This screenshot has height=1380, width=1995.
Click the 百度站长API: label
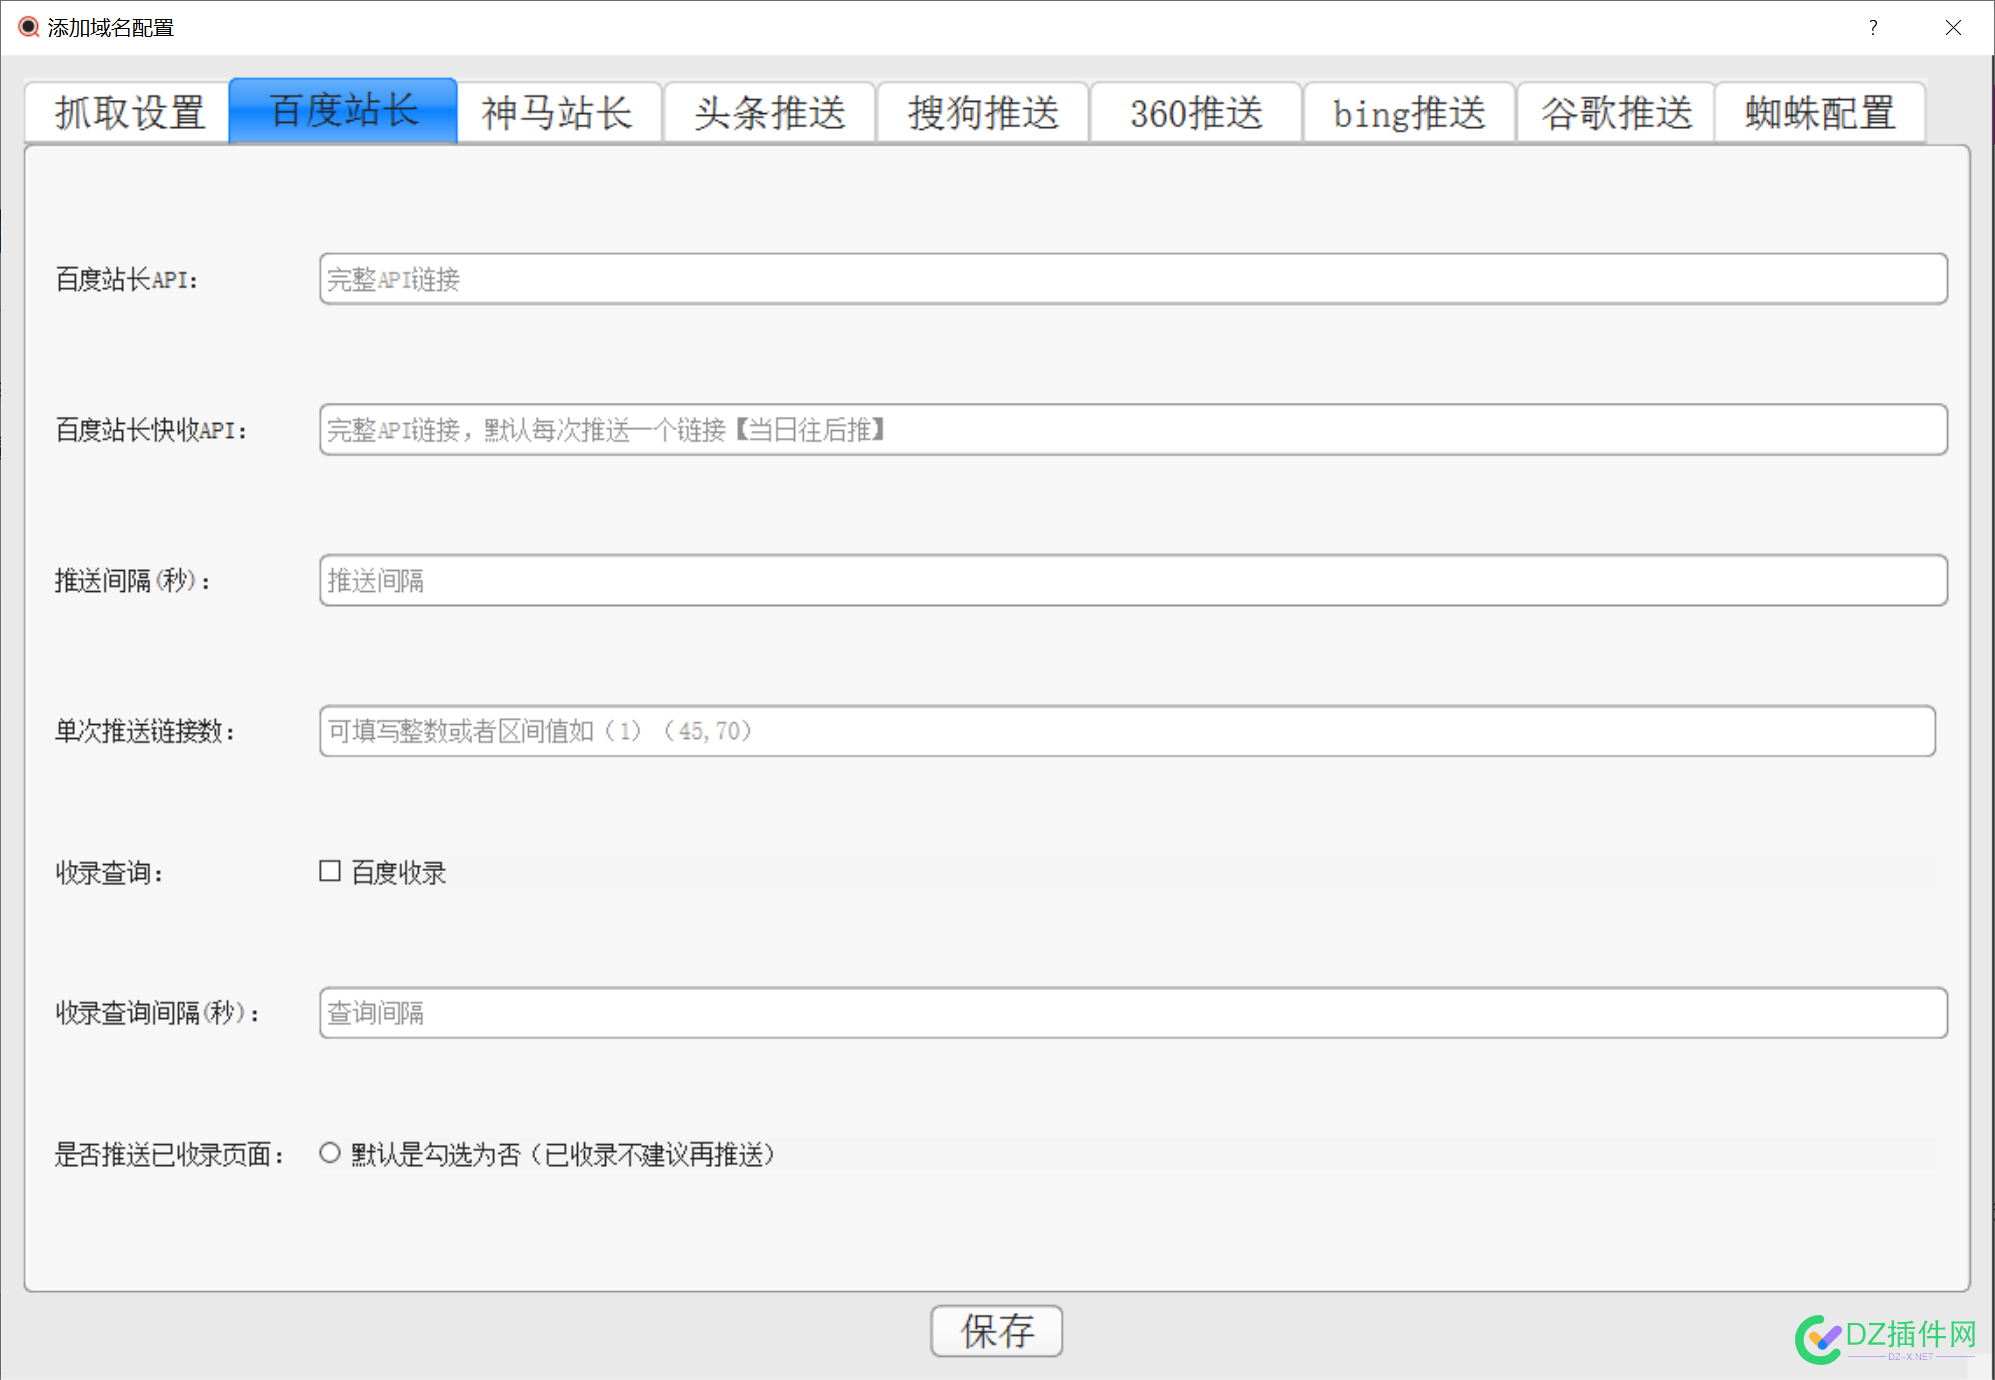click(x=127, y=280)
